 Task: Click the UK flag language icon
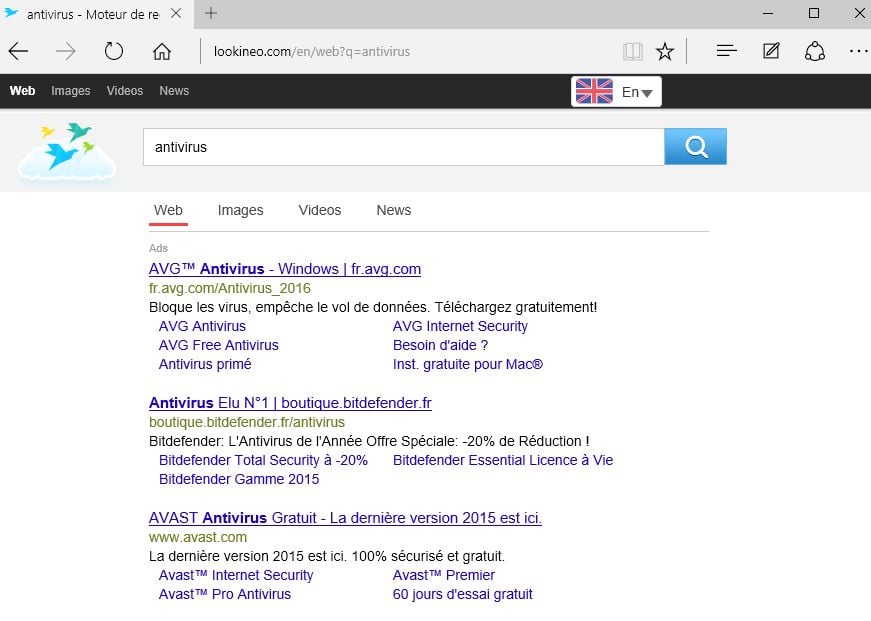tap(594, 91)
